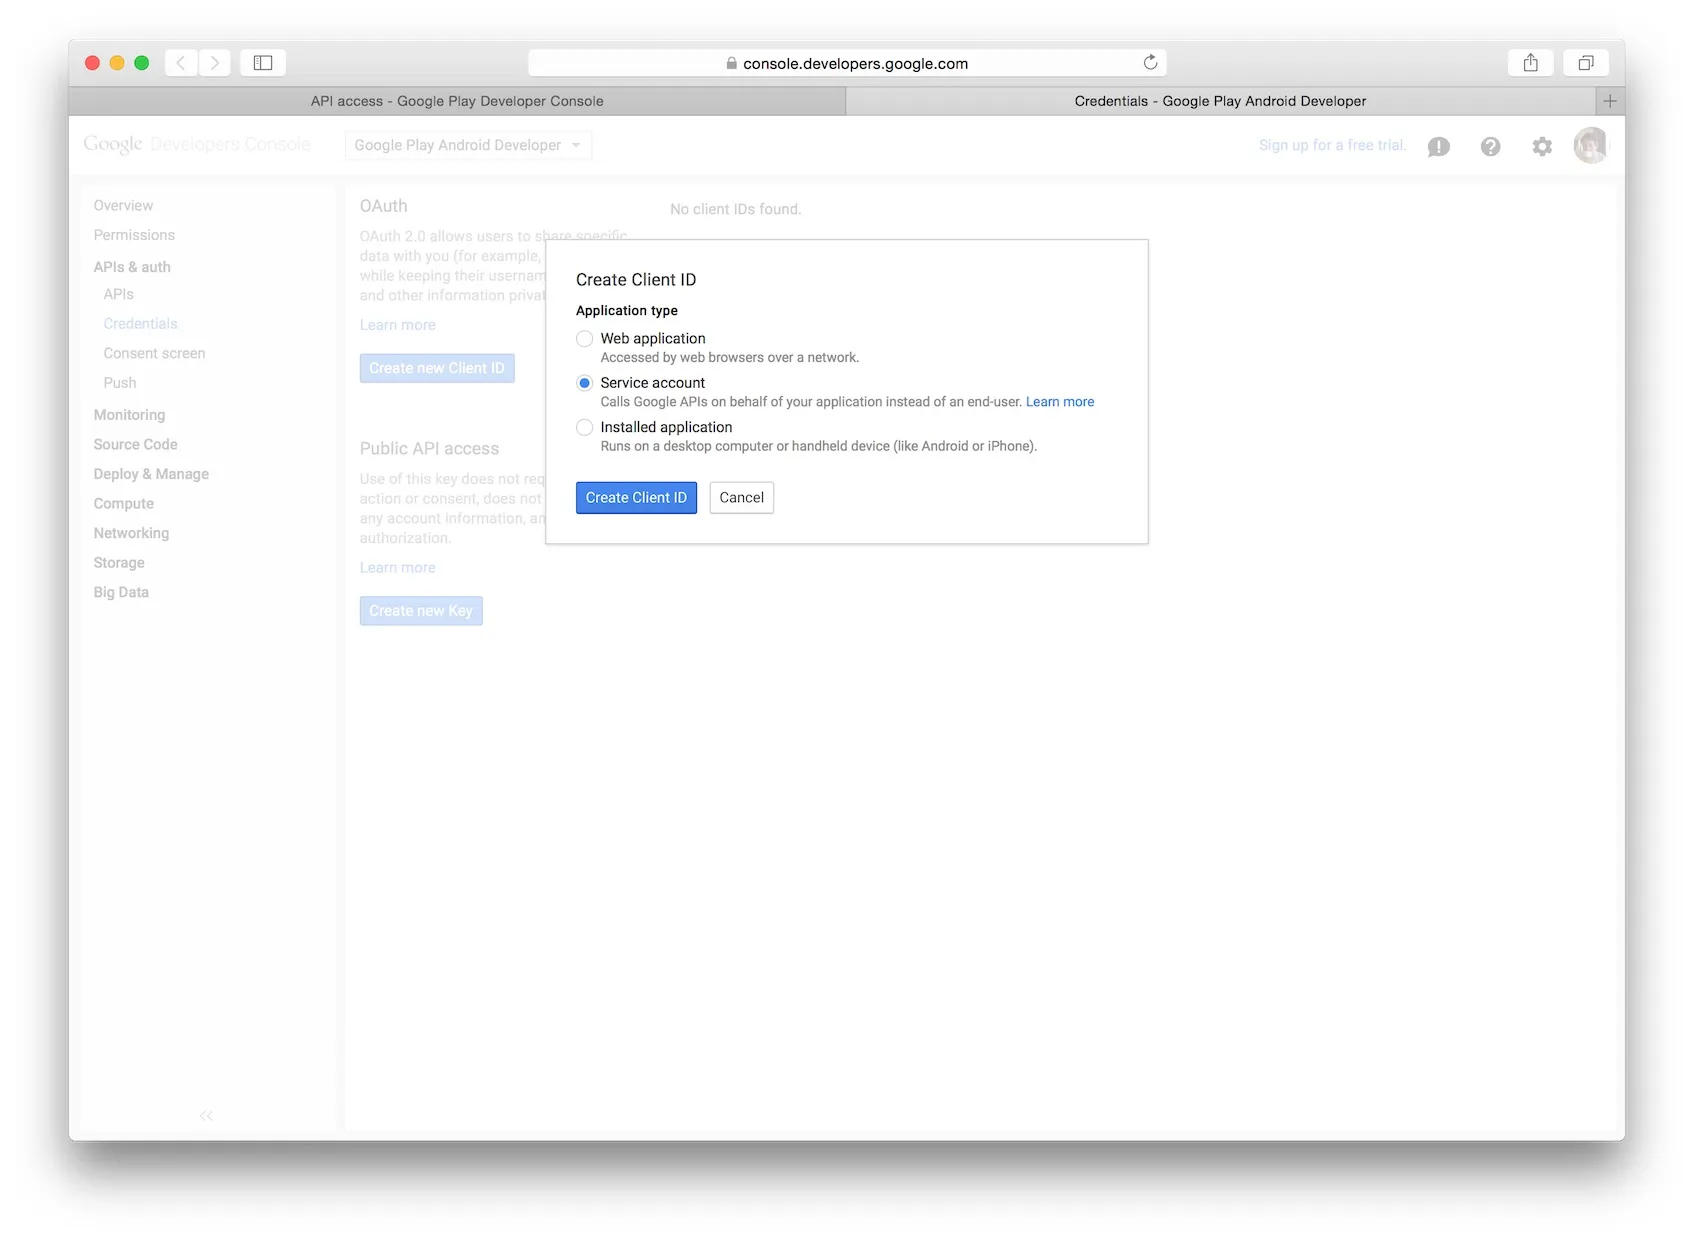Show the Safari sidebar
The width and height of the screenshot is (1694, 1239).
click(263, 63)
